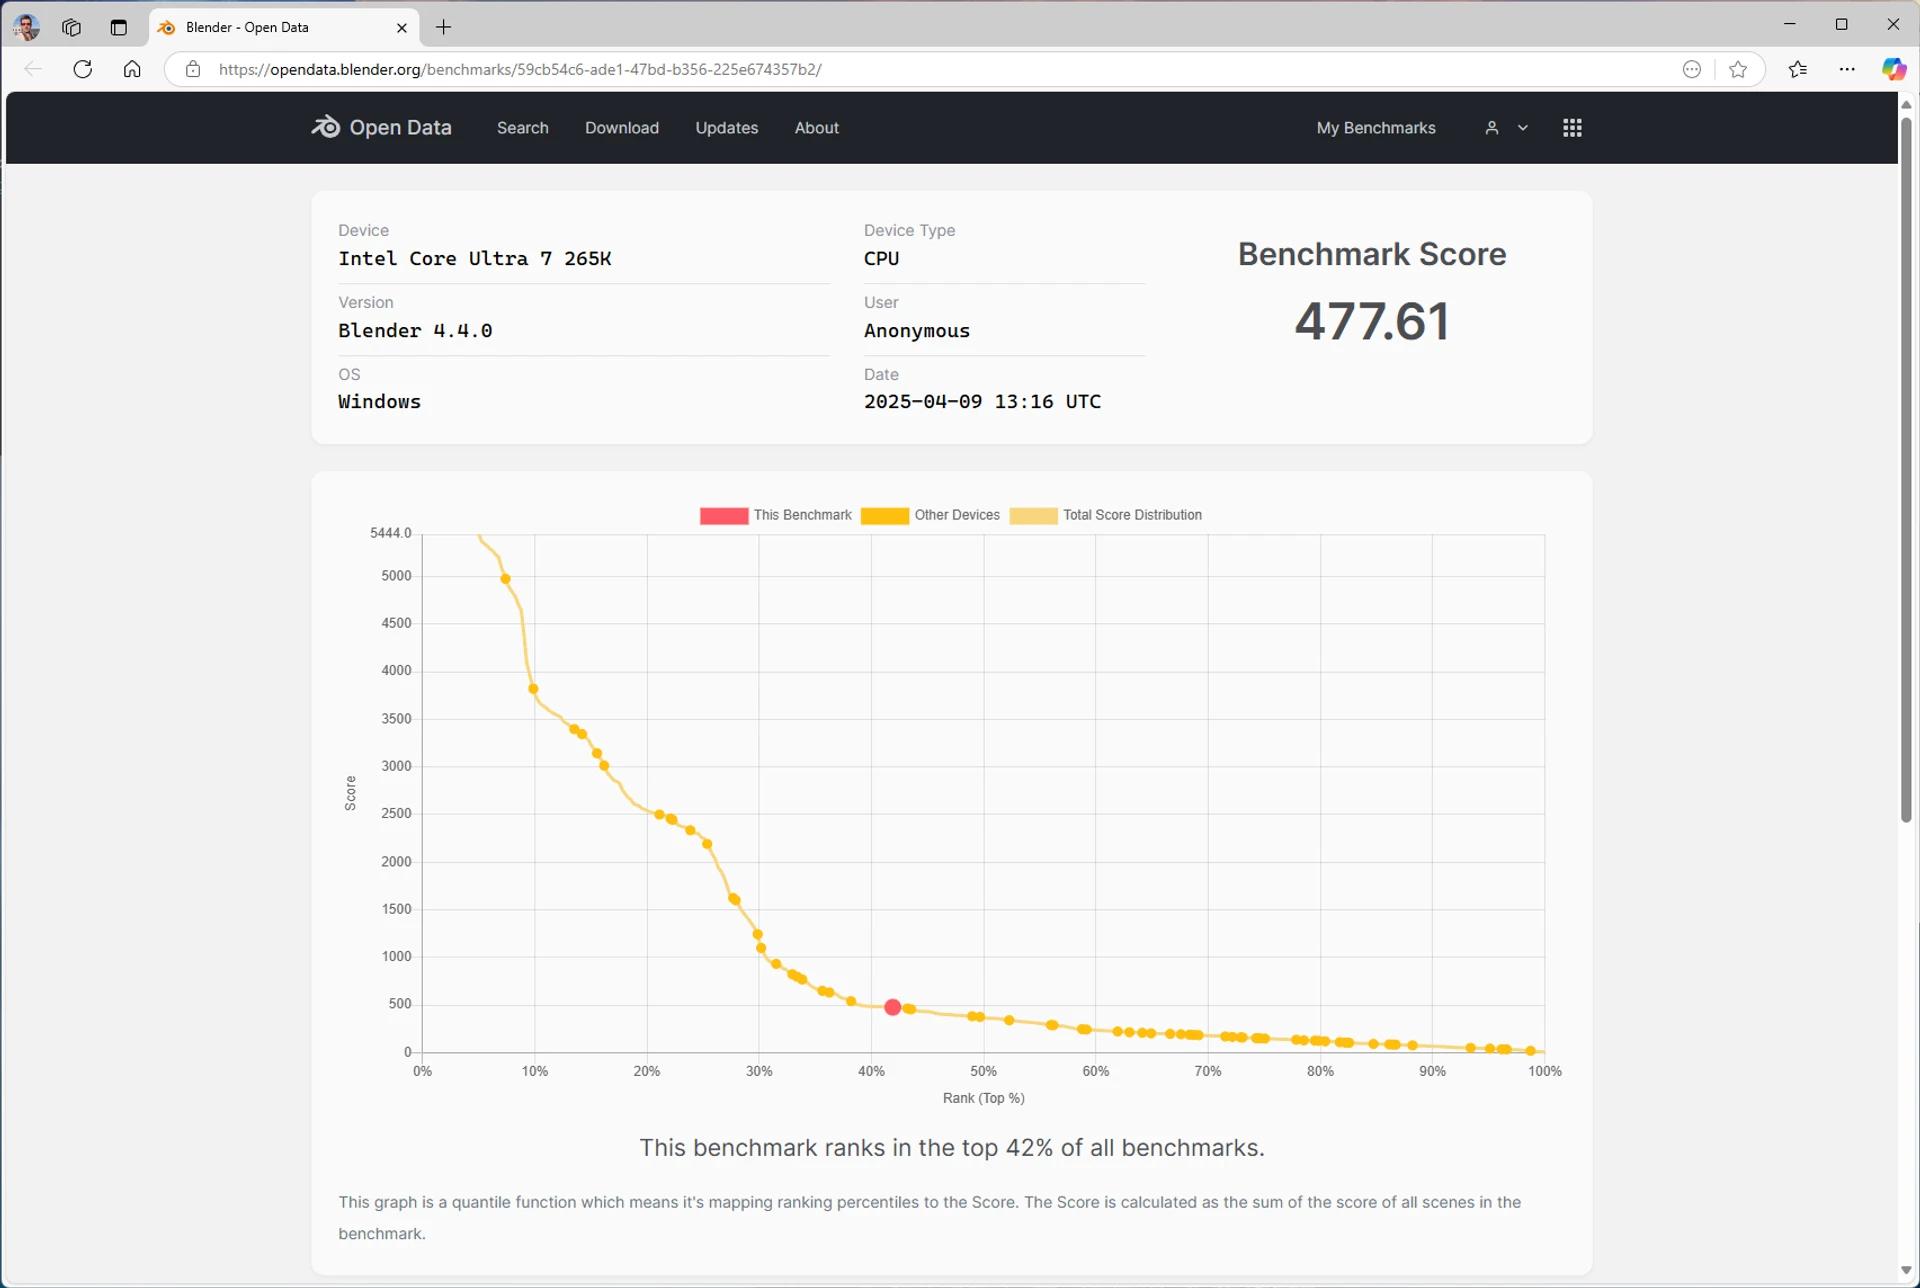This screenshot has height=1288, width=1920.
Task: Go to the Updates page
Action: coord(726,128)
